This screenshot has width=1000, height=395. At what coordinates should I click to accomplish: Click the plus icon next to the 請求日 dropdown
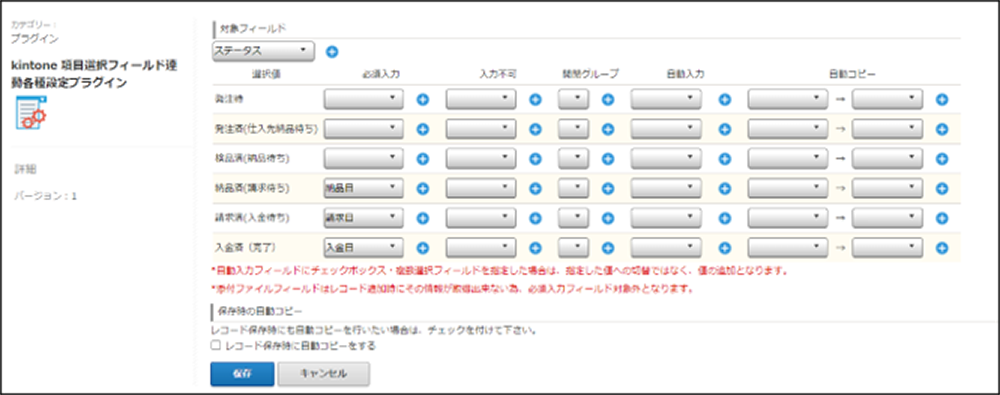[x=422, y=218]
